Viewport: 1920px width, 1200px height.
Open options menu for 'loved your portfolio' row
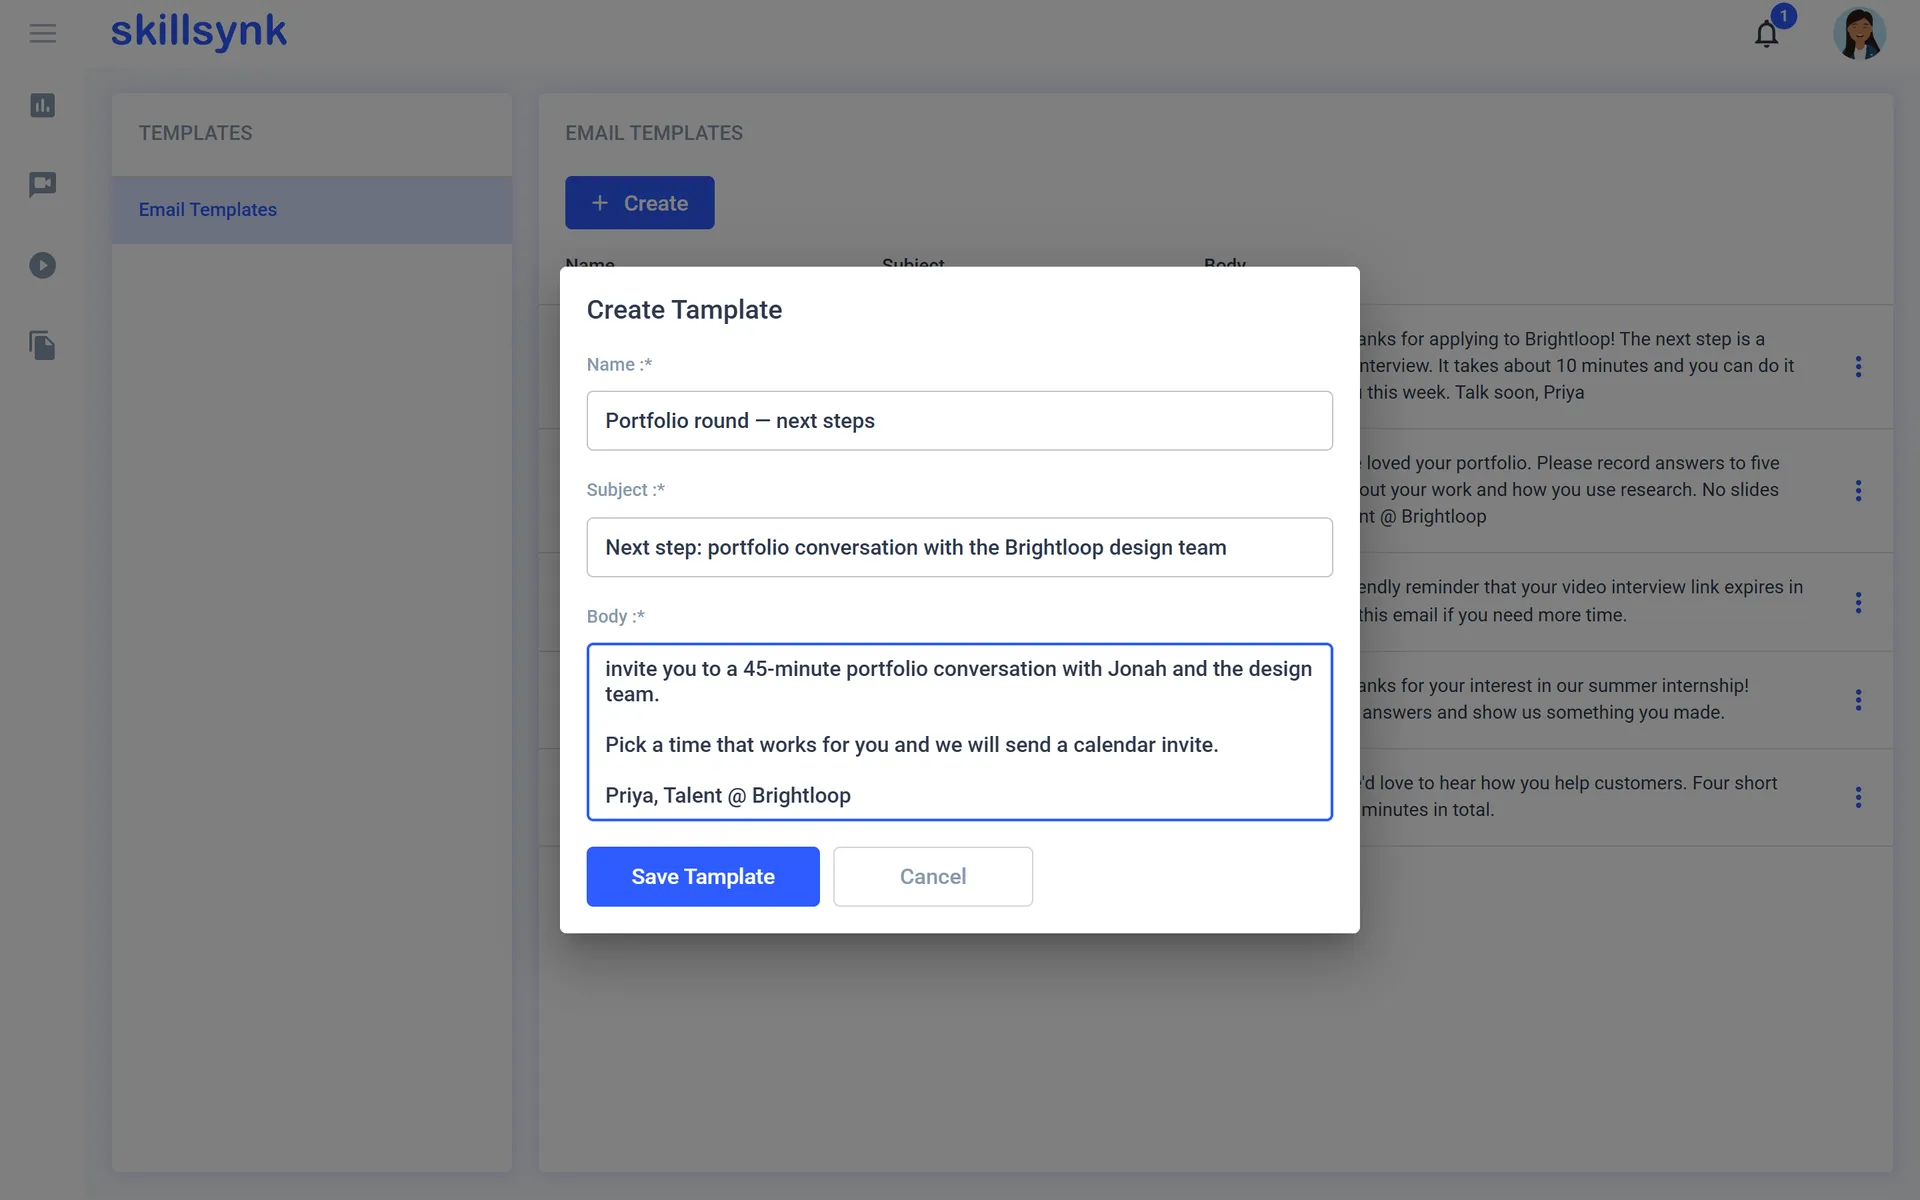tap(1858, 491)
